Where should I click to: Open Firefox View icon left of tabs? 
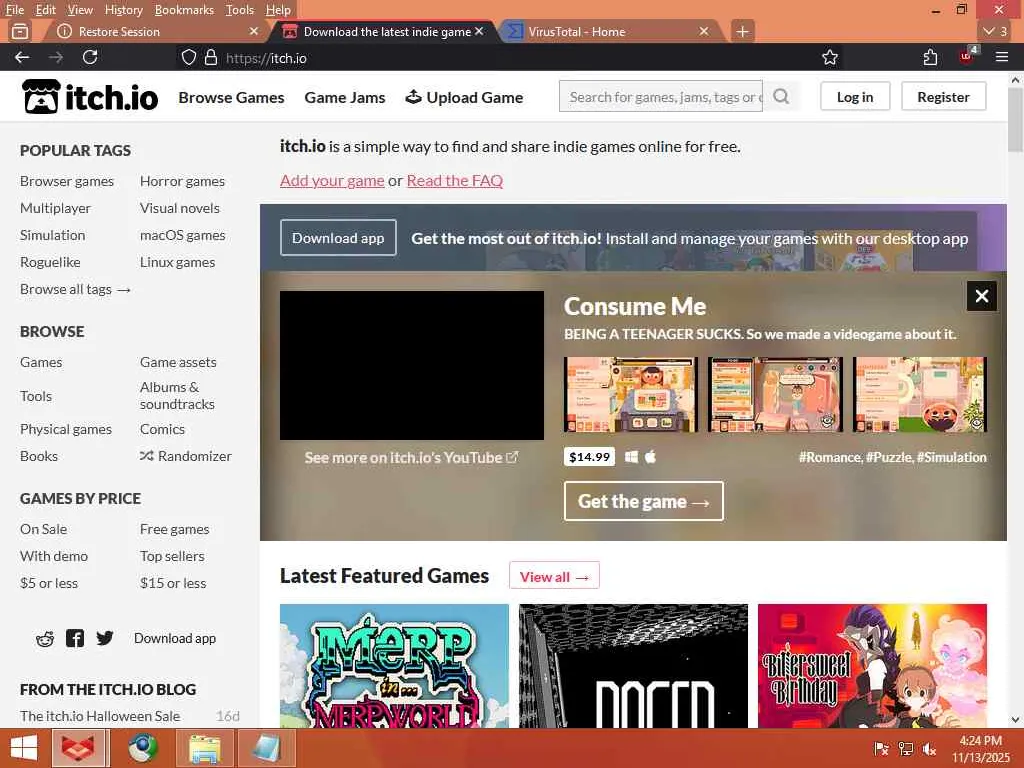tap(20, 31)
